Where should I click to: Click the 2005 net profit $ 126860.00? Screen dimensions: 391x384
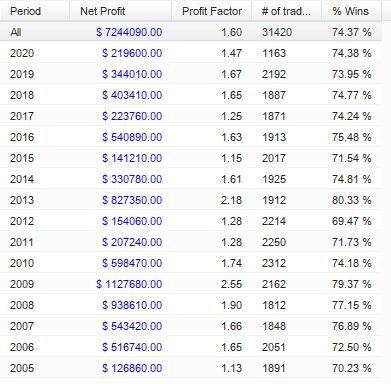132,368
